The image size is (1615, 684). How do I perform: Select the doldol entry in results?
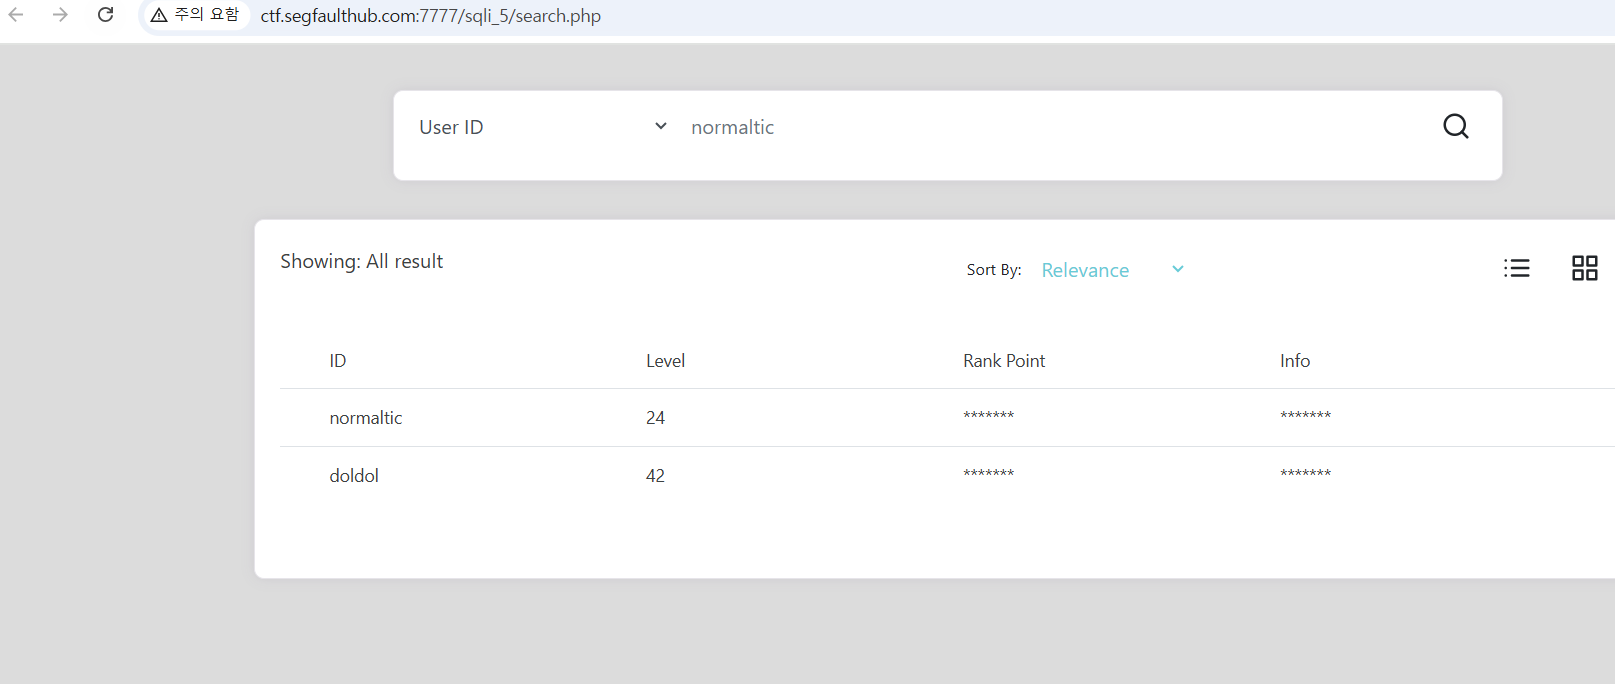pos(354,476)
